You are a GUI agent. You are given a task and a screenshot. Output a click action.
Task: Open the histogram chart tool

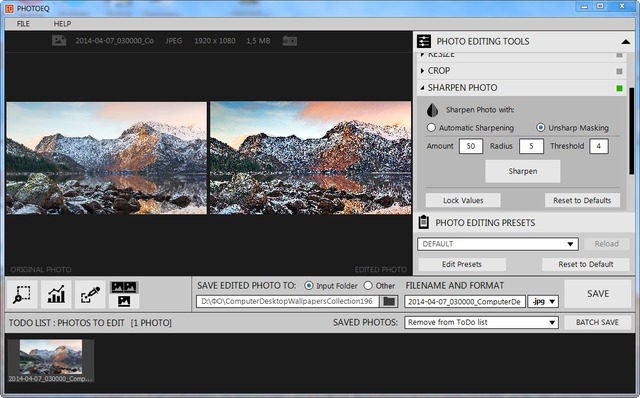pos(56,294)
